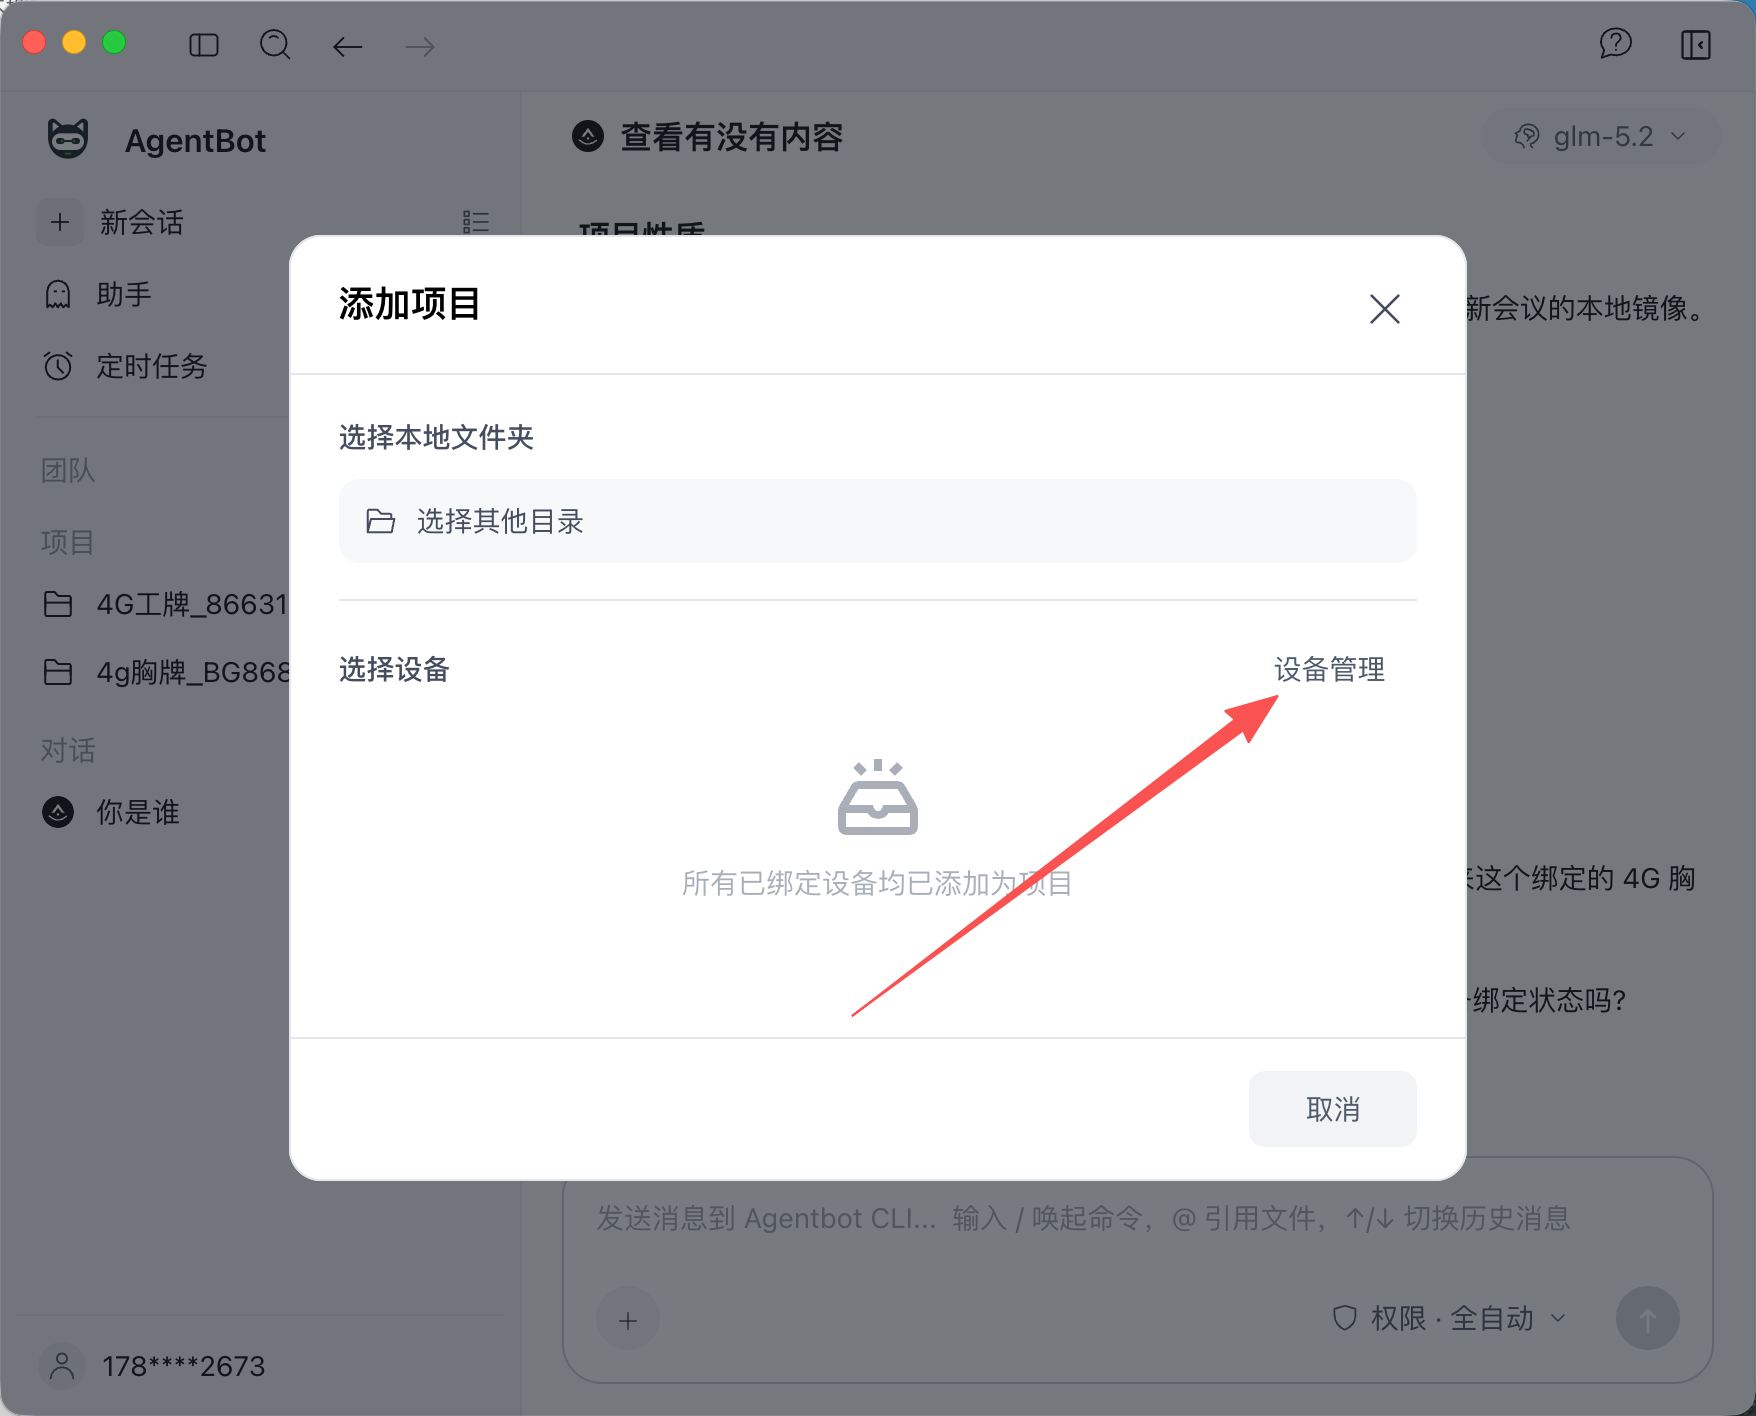1756x1416 pixels.
Task: Open project 4G工牌_86631
Action: (x=166, y=604)
